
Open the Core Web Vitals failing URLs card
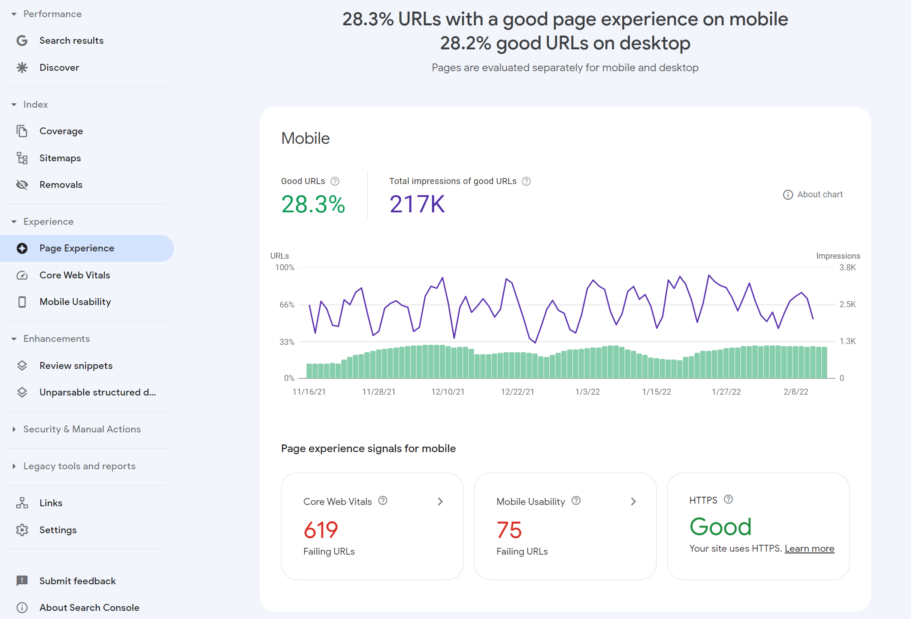pos(372,526)
